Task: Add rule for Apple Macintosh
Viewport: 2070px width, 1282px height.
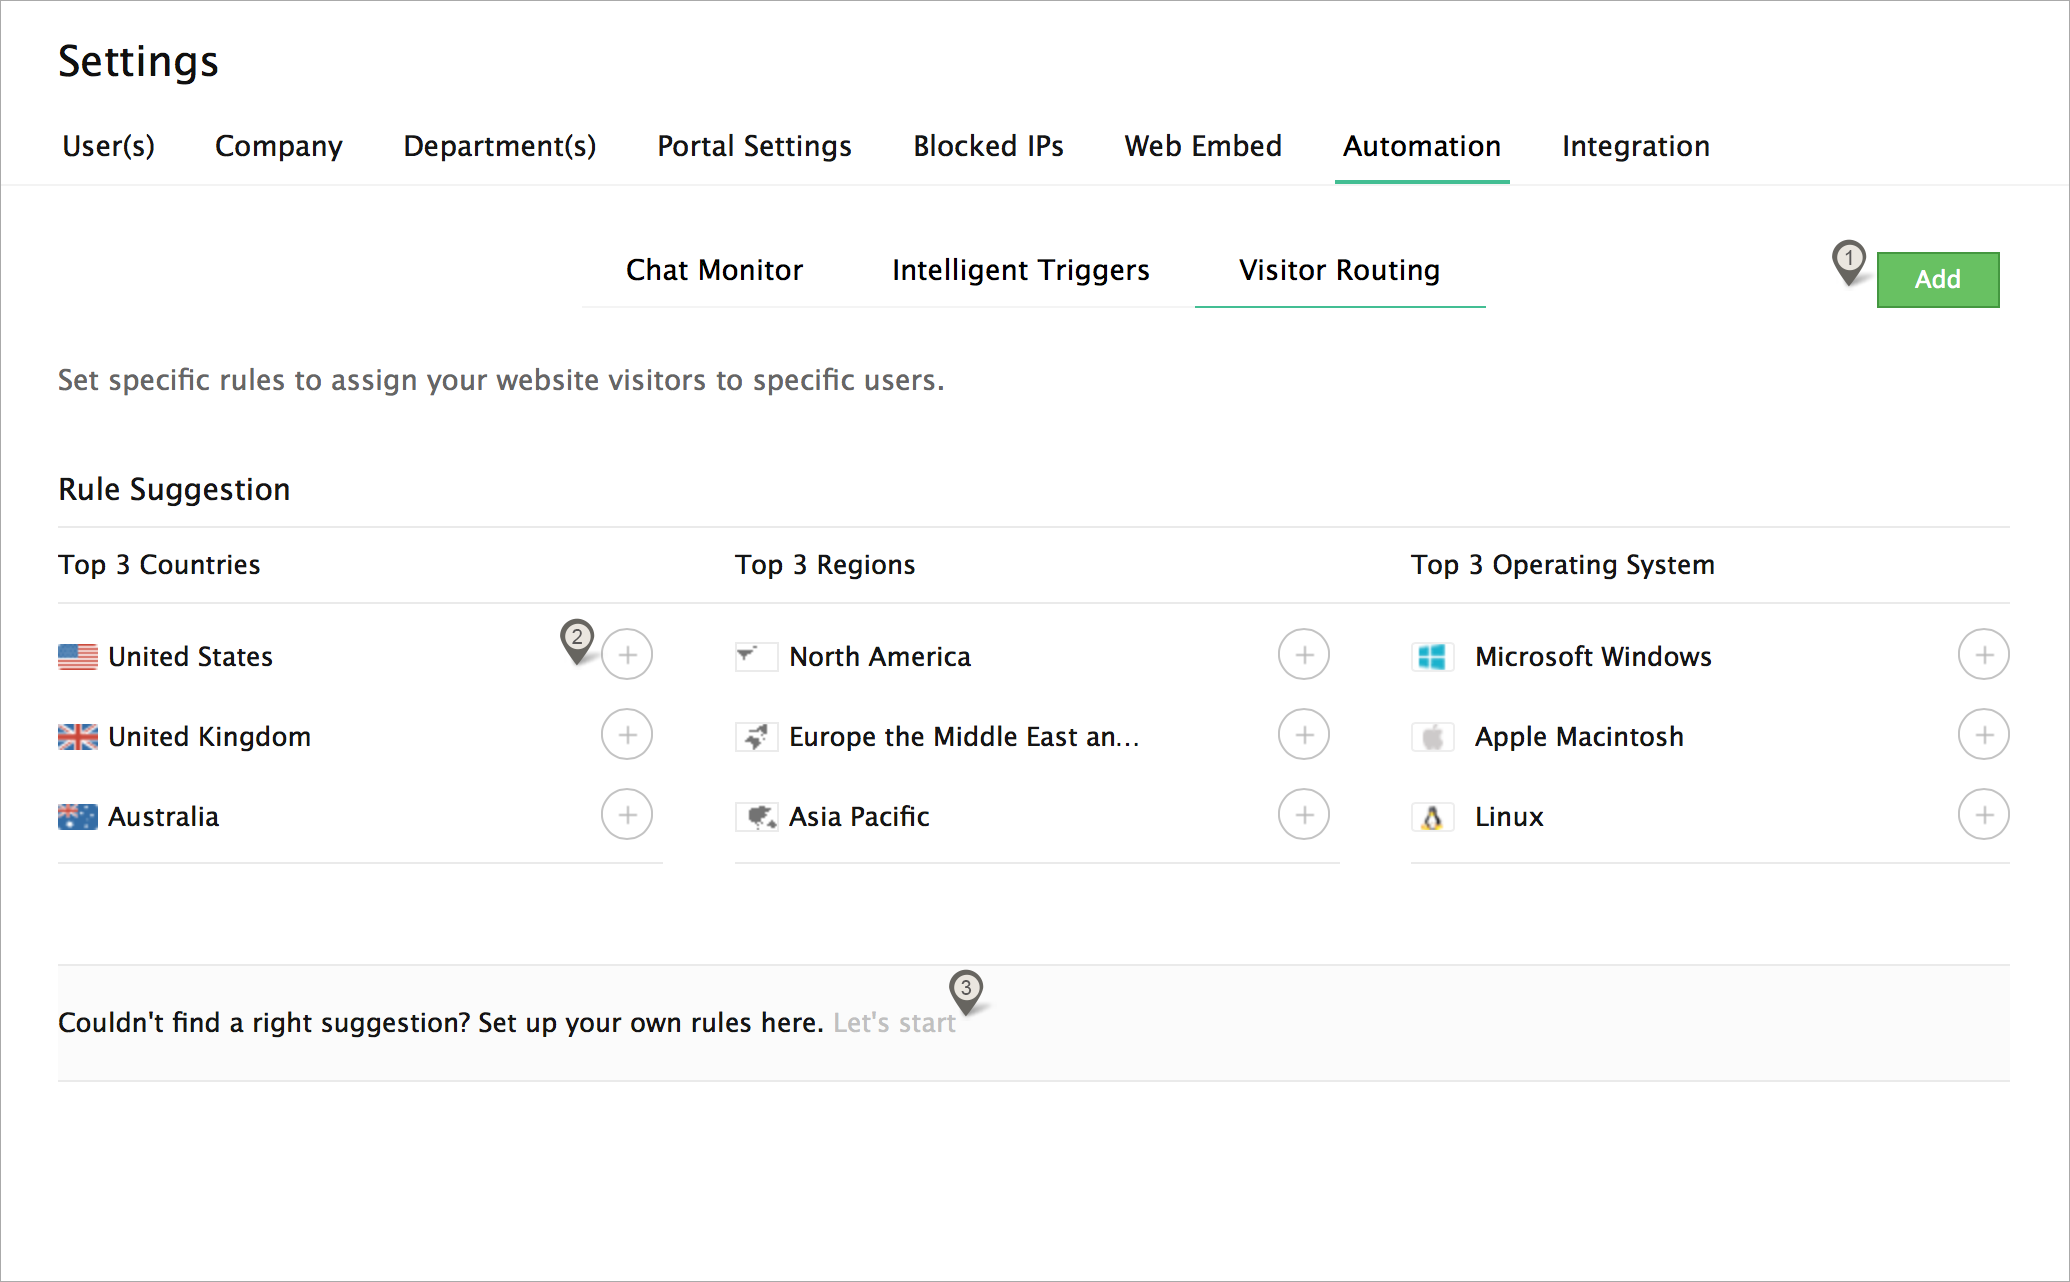Action: [x=1984, y=735]
